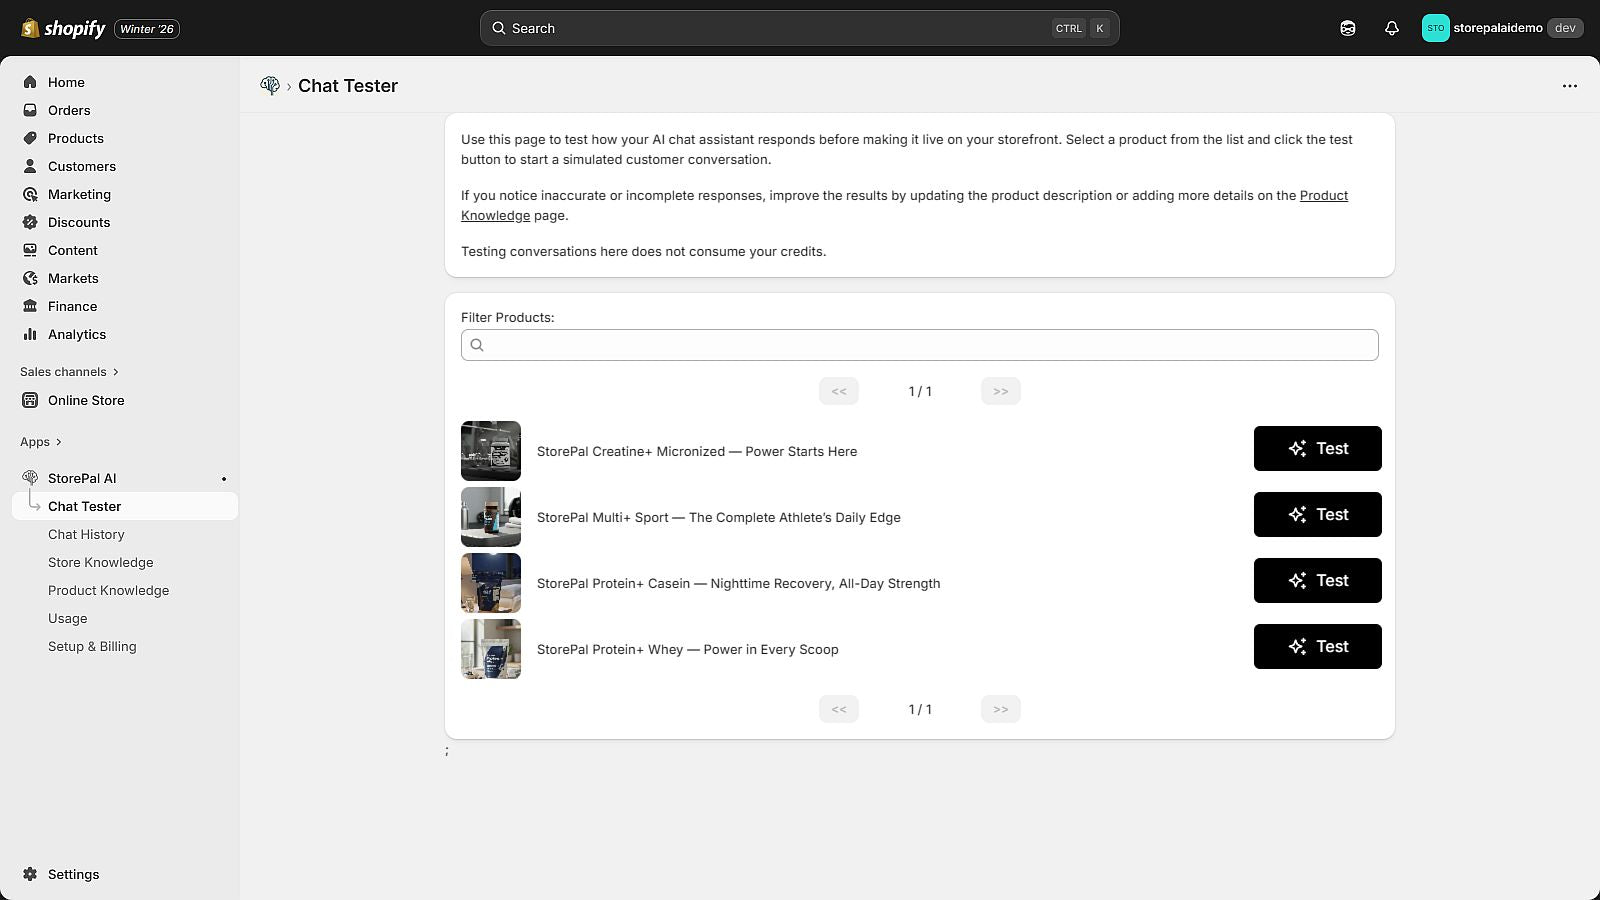Open the storepalaidemo account menu

click(1502, 28)
